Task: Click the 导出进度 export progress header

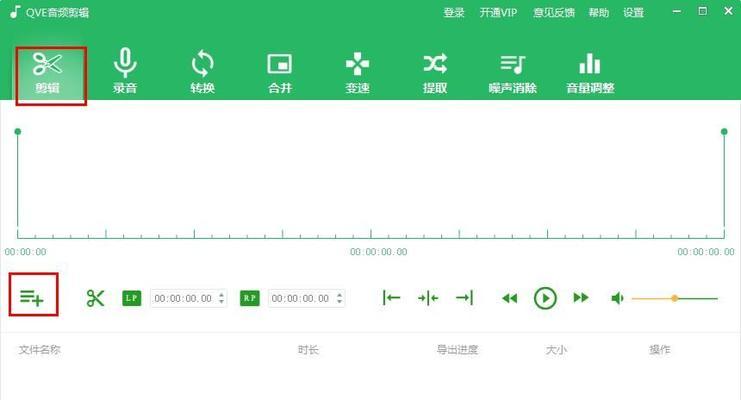Action: [457, 350]
